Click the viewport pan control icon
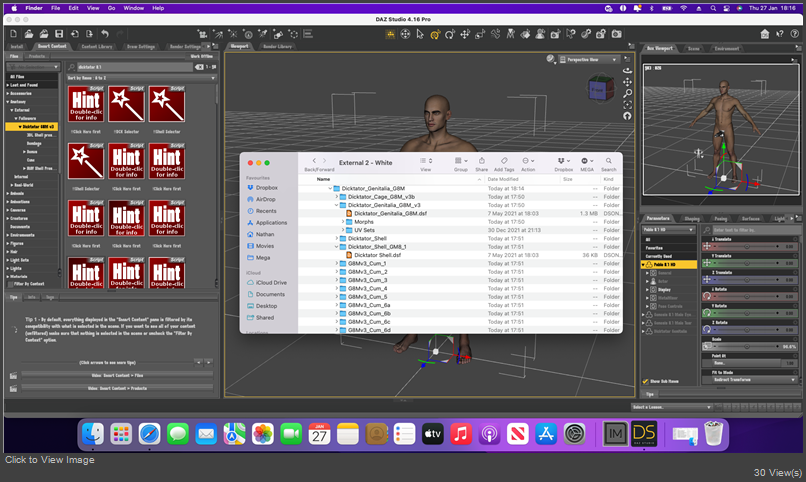This screenshot has height=482, width=806. pyautogui.click(x=627, y=82)
